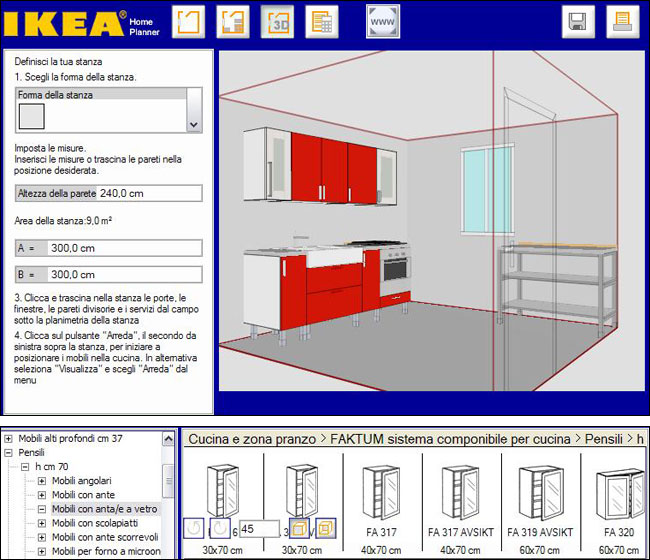
Task: Click the IKEA logo
Action: click(62, 23)
